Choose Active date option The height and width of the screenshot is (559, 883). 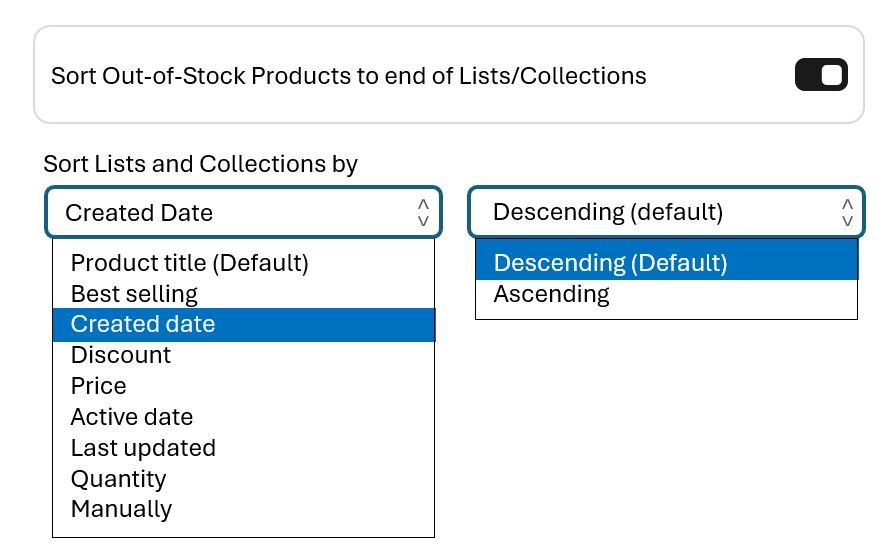coord(132,417)
